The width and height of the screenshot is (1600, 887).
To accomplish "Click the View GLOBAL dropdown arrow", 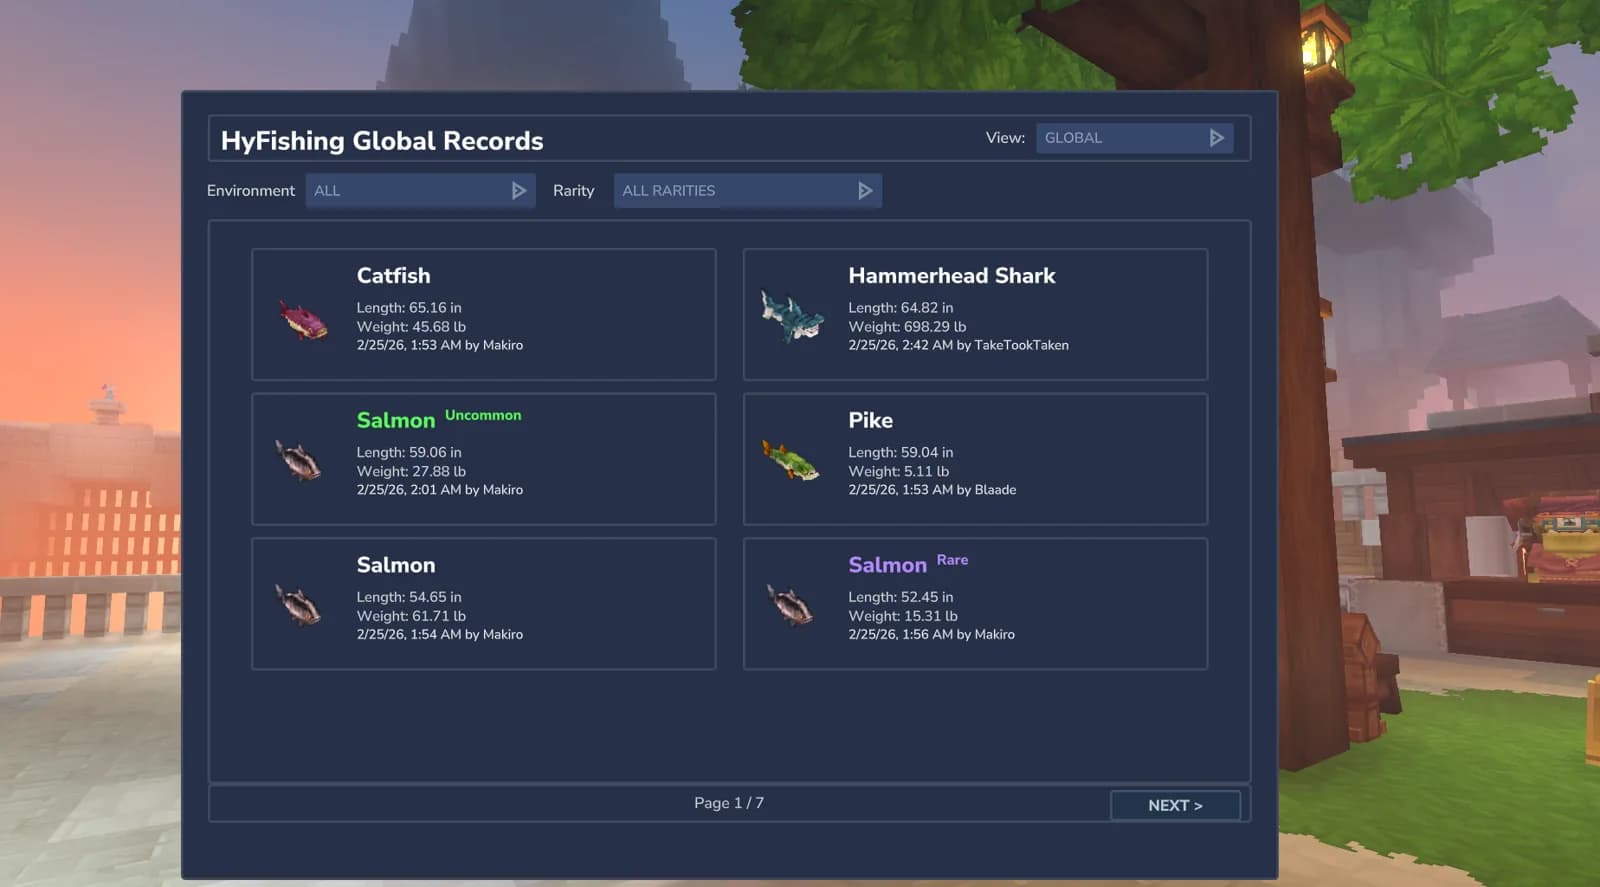I will coord(1216,138).
